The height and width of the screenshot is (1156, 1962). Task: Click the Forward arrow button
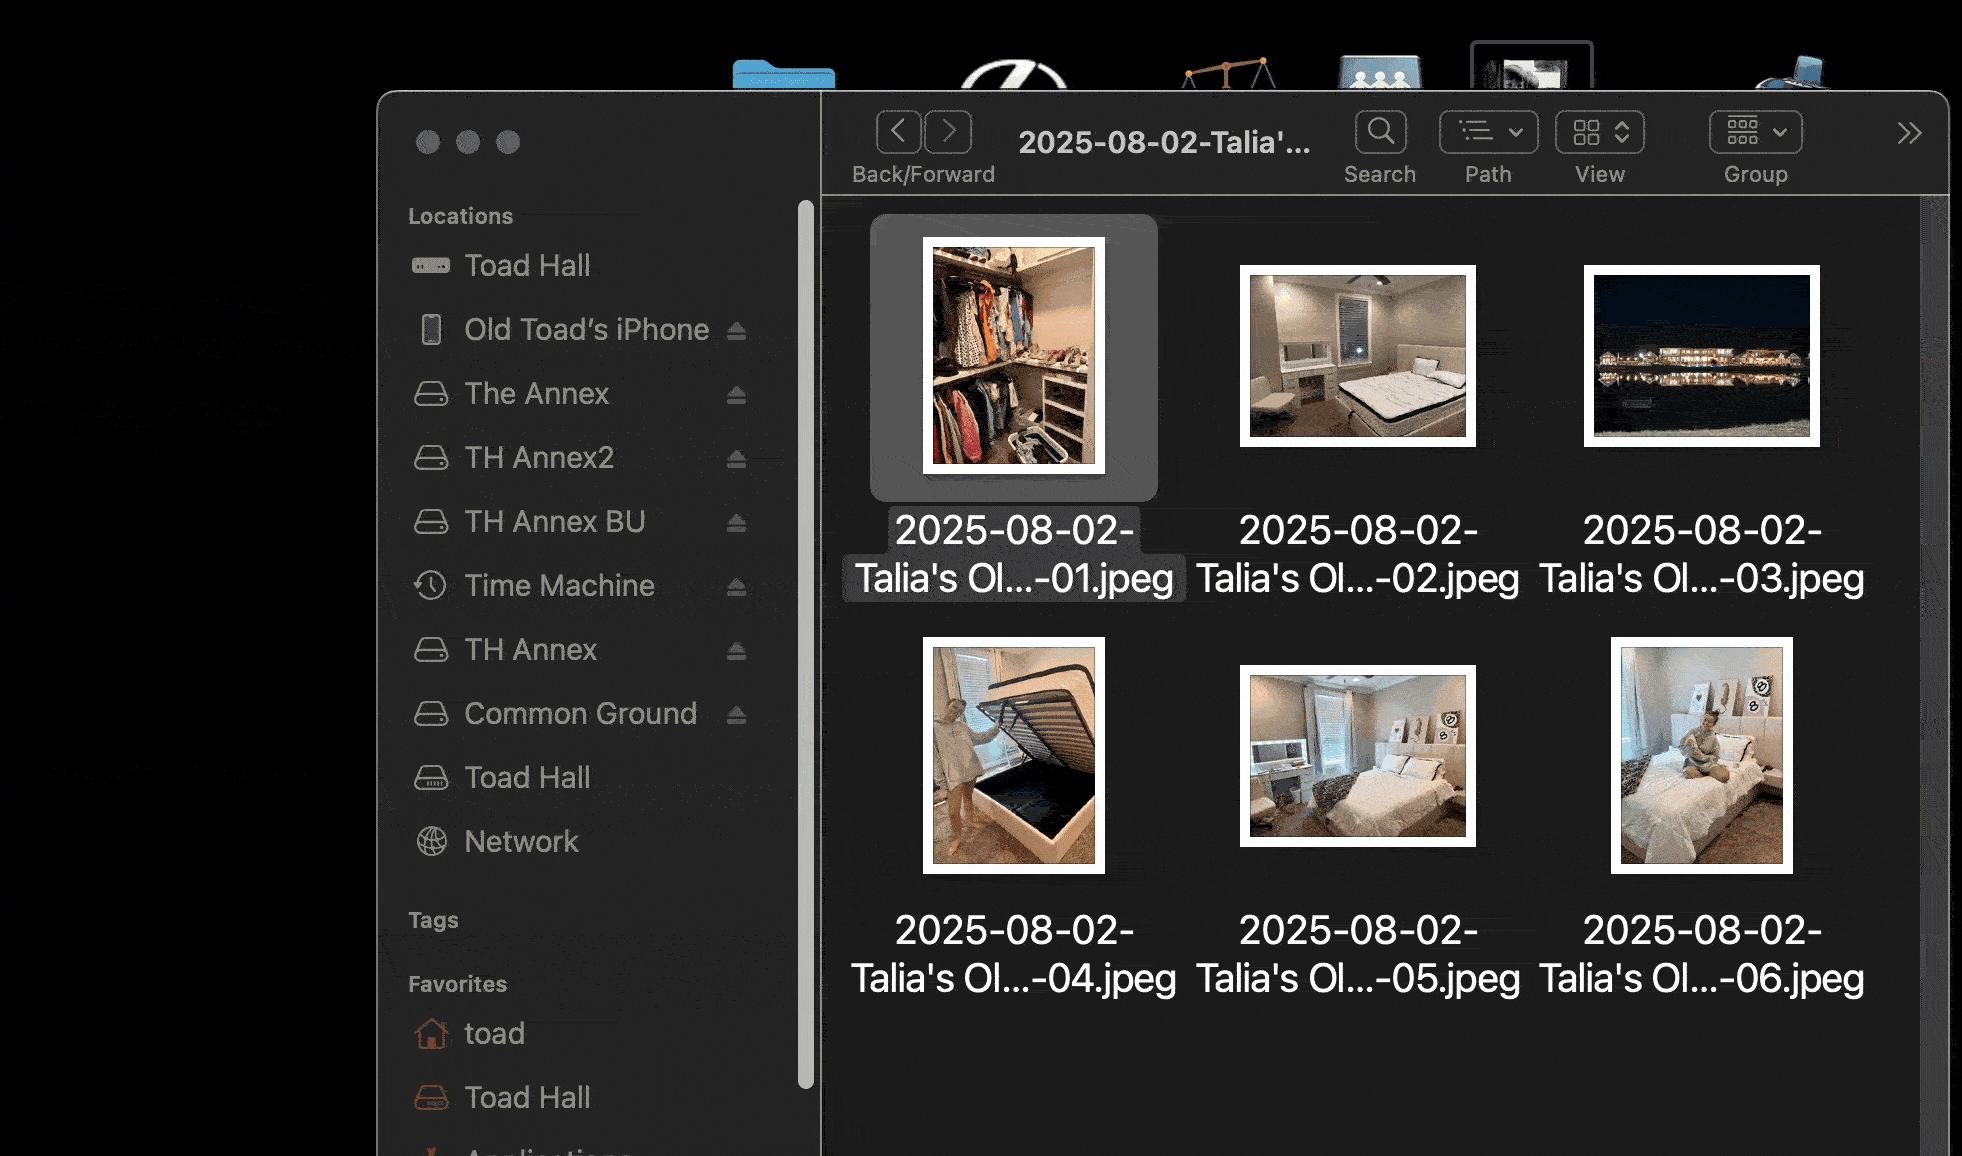[x=948, y=131]
